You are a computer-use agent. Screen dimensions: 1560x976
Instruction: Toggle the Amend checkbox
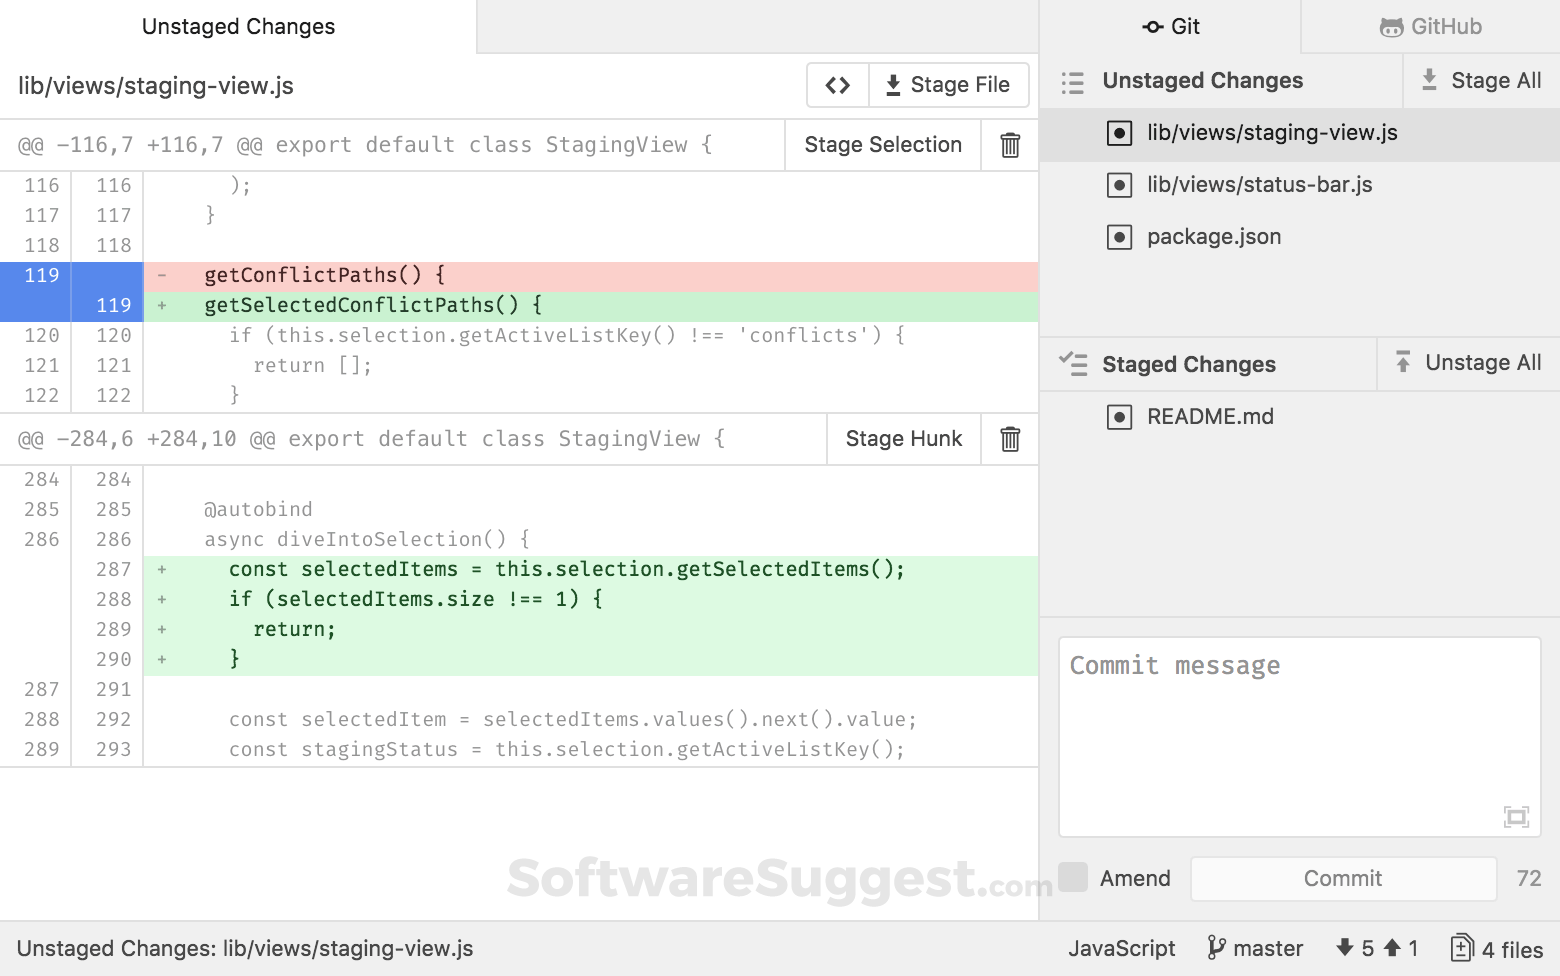pos(1073,877)
